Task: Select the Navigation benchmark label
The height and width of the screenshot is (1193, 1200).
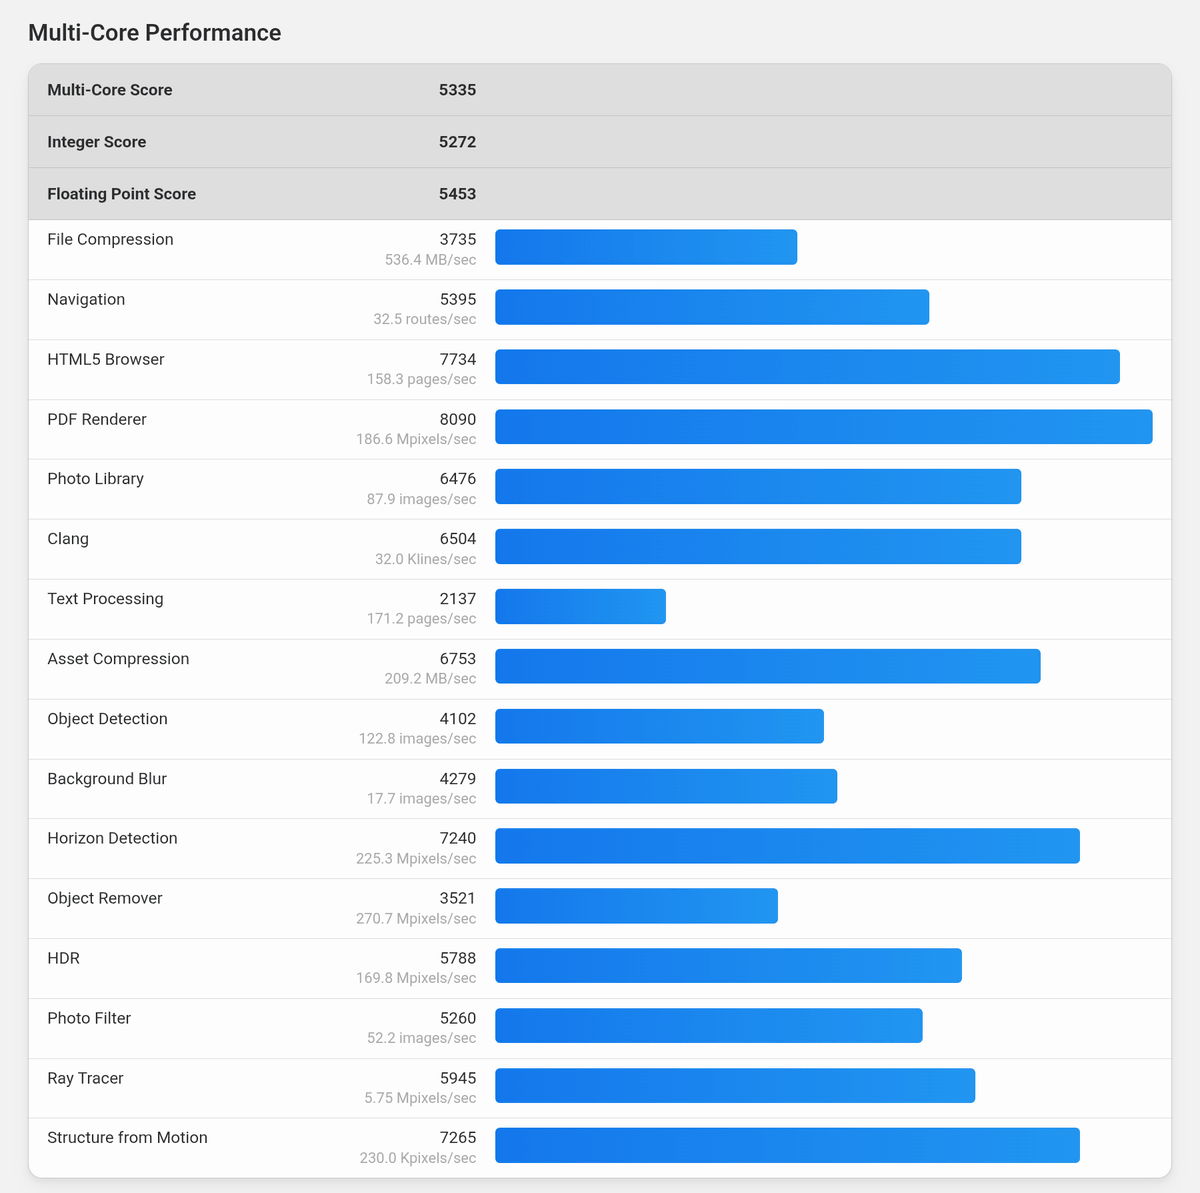Action: click(86, 299)
